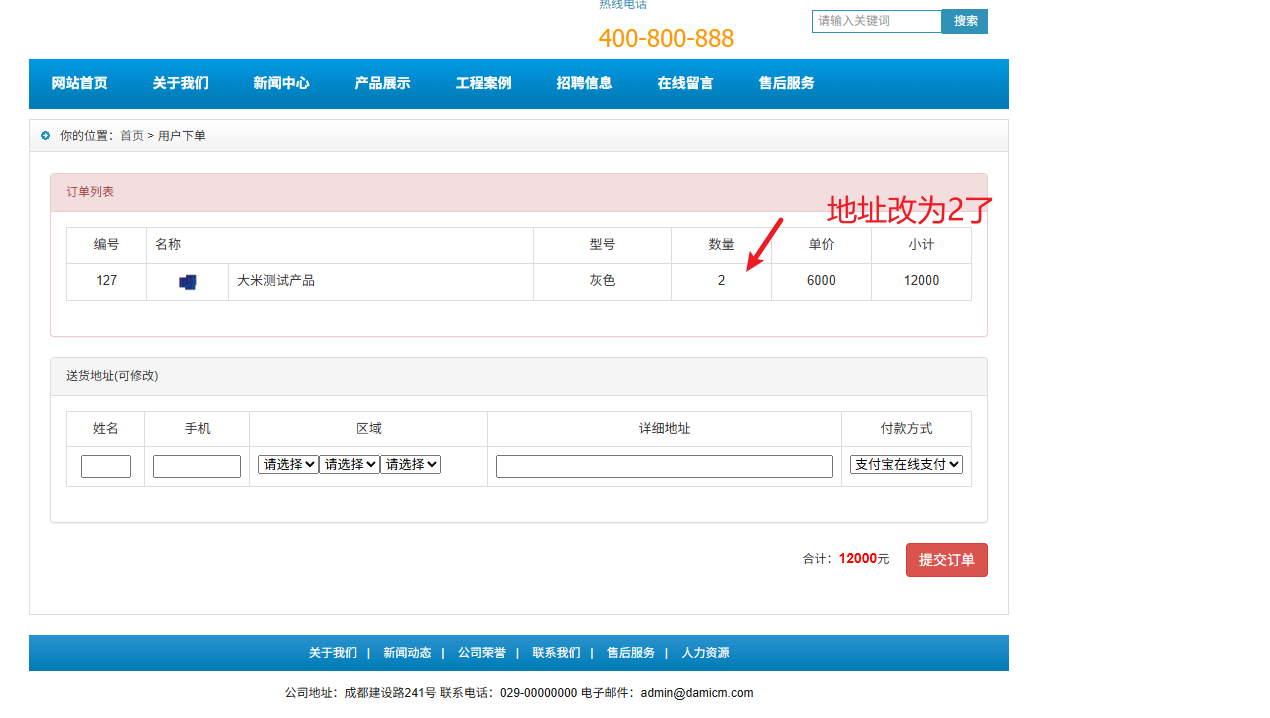1270x718 pixels.
Task: Focus the 手机 phone number field
Action: 197,467
